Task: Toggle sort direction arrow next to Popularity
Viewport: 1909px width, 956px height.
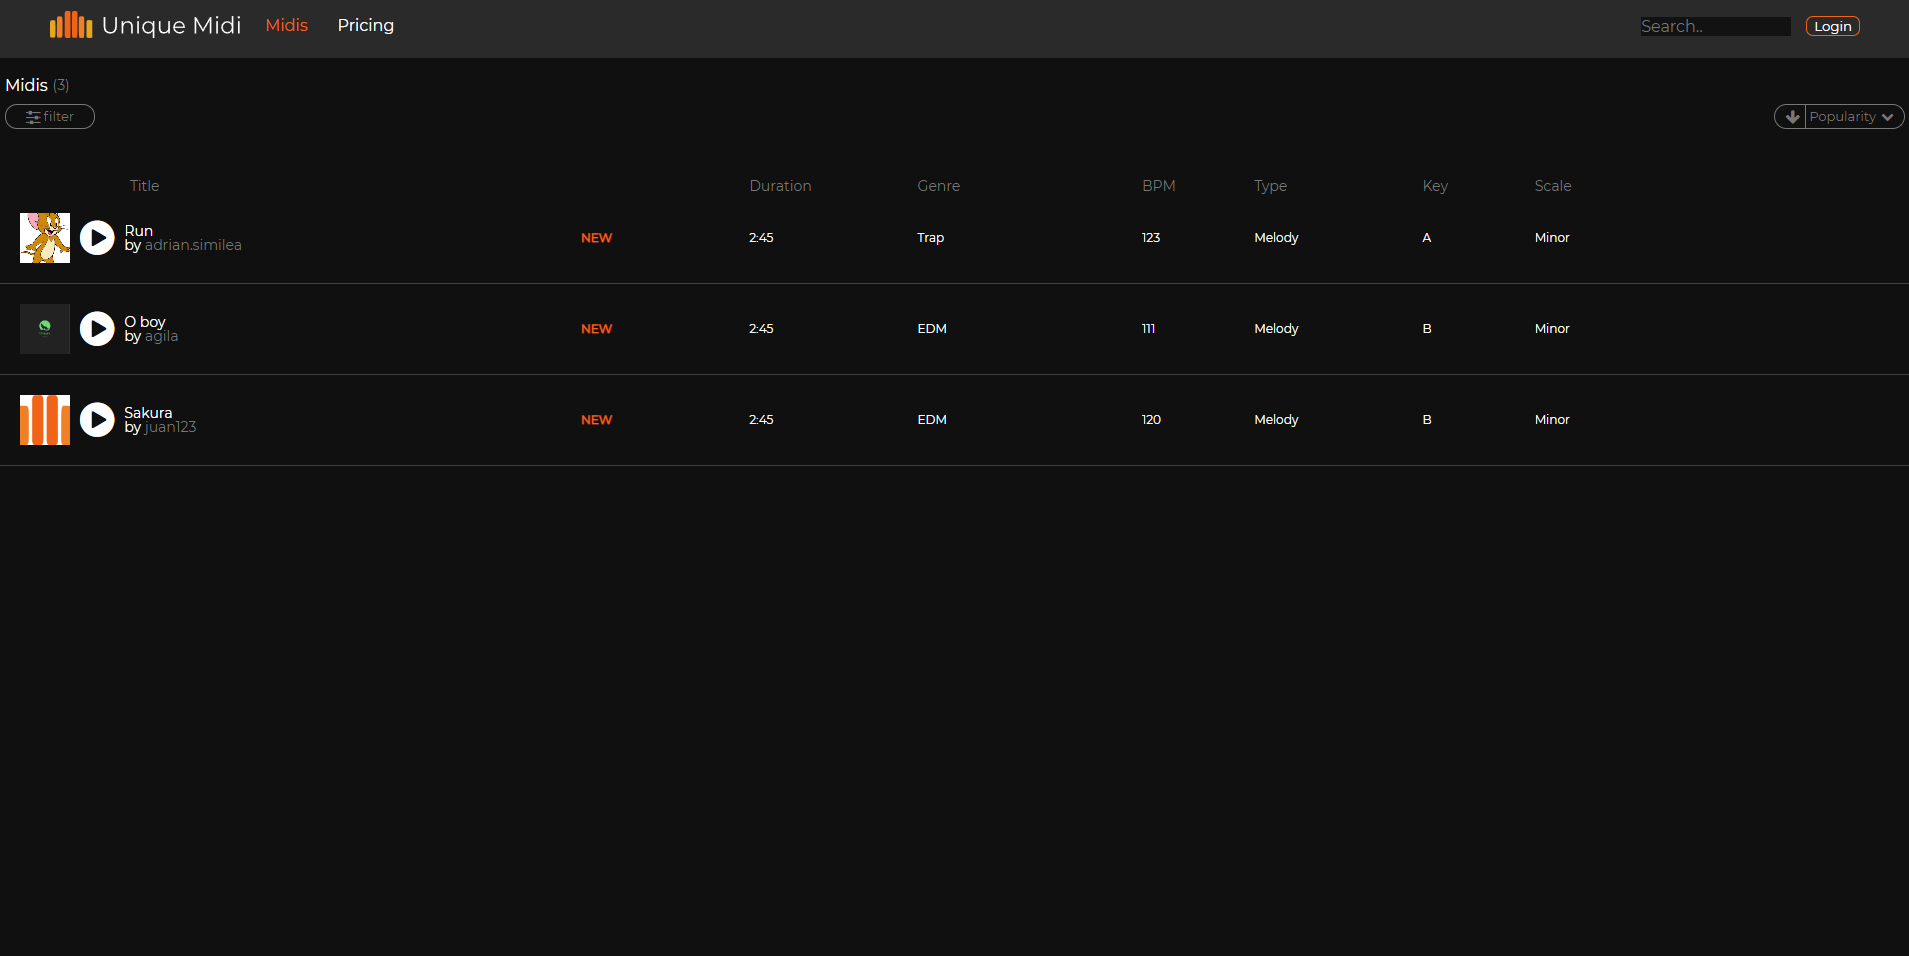Action: click(x=1792, y=117)
